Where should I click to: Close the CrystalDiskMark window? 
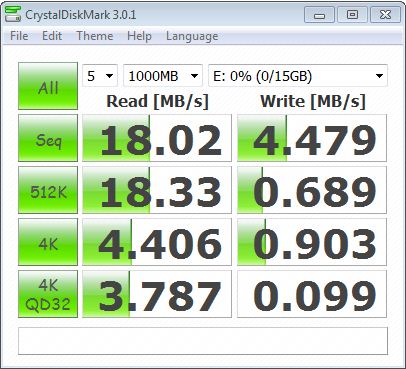tap(385, 15)
